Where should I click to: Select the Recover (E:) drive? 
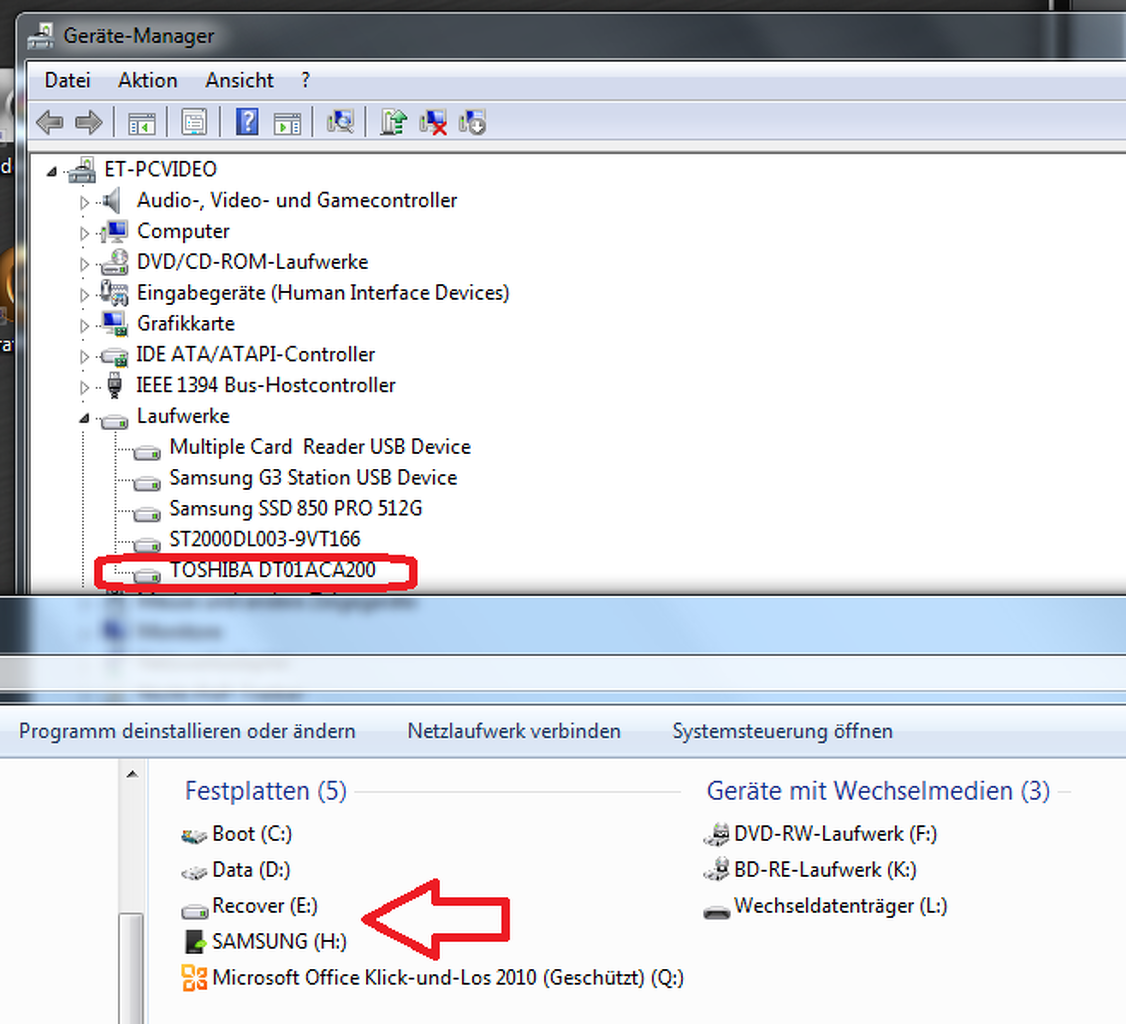250,906
